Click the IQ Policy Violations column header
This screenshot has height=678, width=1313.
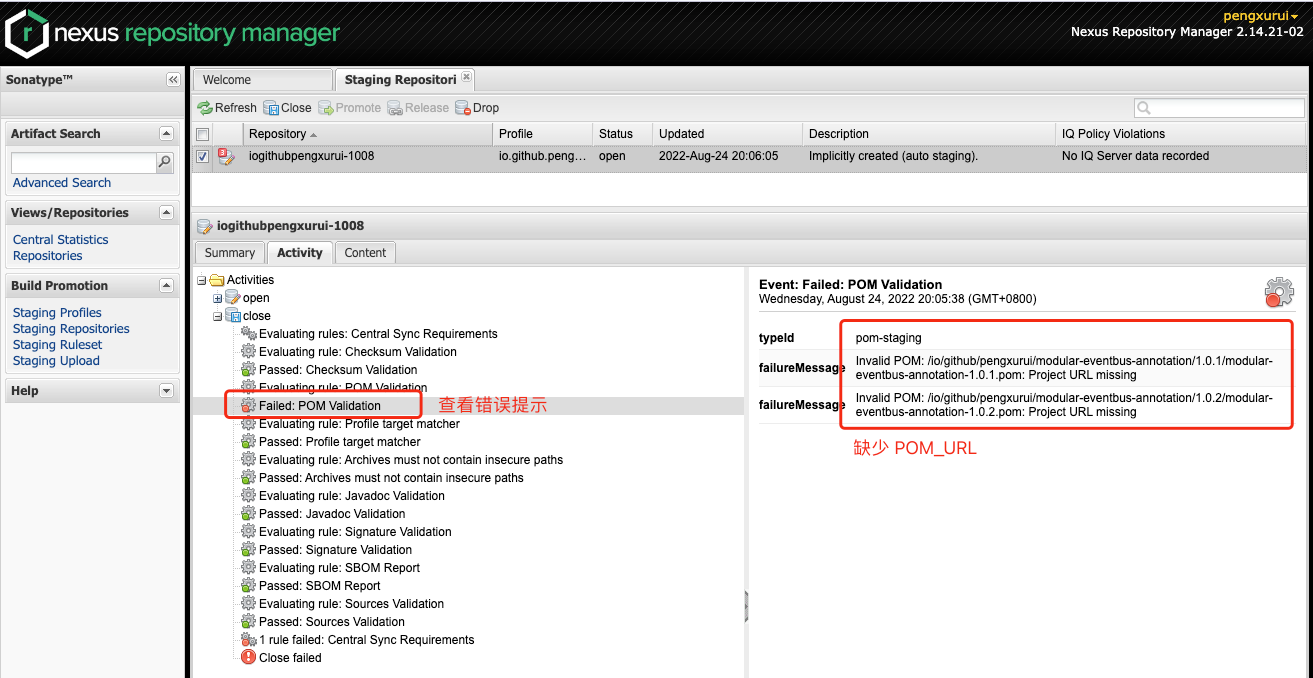(x=1181, y=134)
